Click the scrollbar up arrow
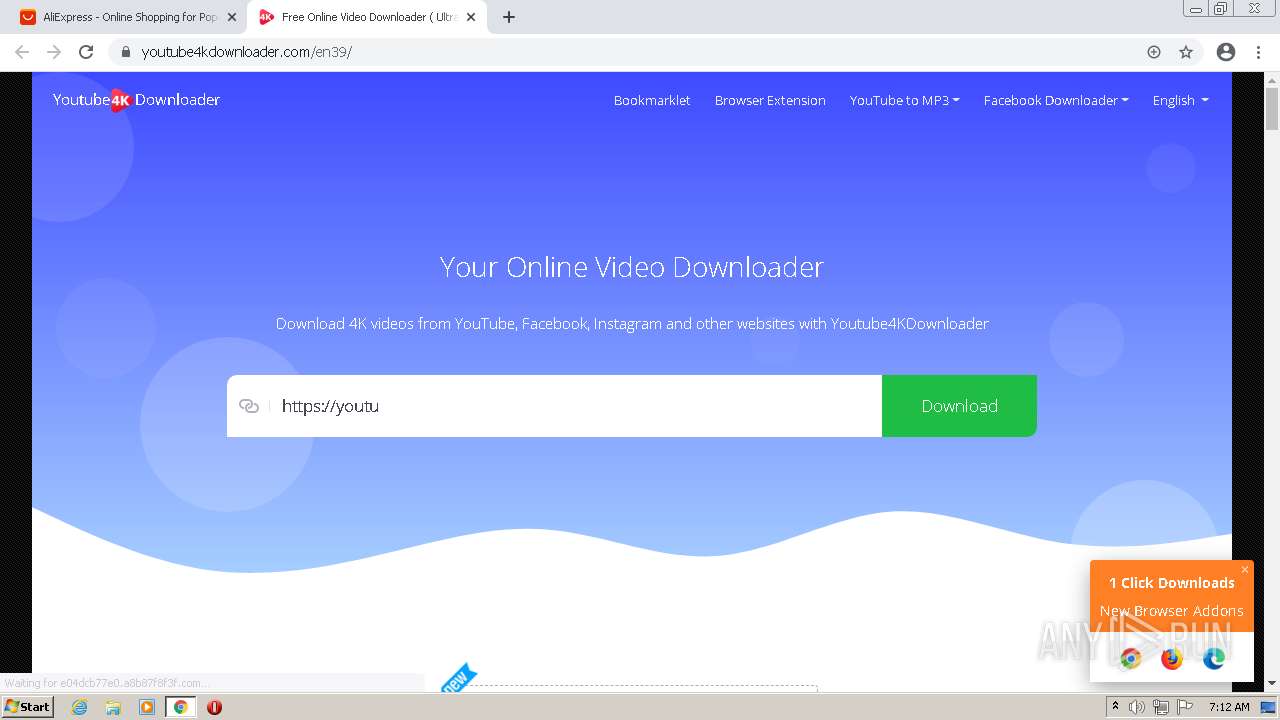Image resolution: width=1280 pixels, height=720 pixels. [x=1272, y=78]
